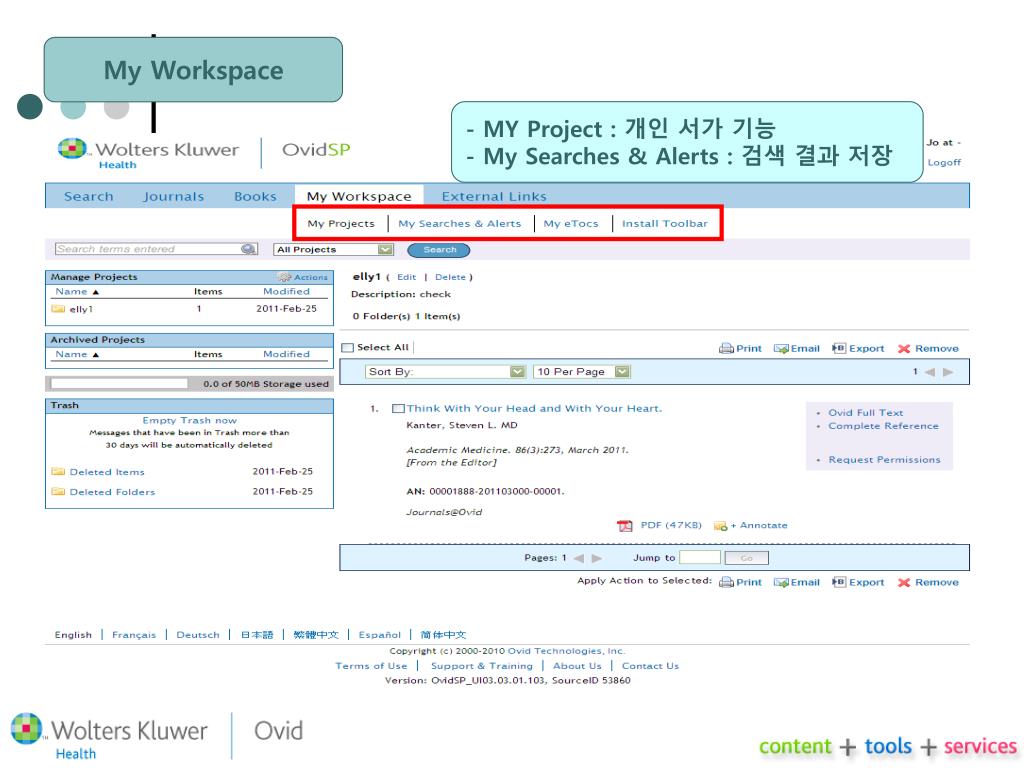
Task: Click Delete link for elly1 project
Action: 451,277
